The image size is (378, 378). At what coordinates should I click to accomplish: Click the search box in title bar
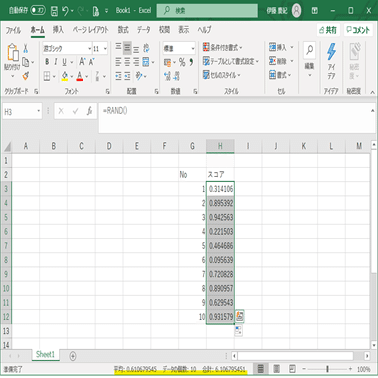tap(207, 11)
